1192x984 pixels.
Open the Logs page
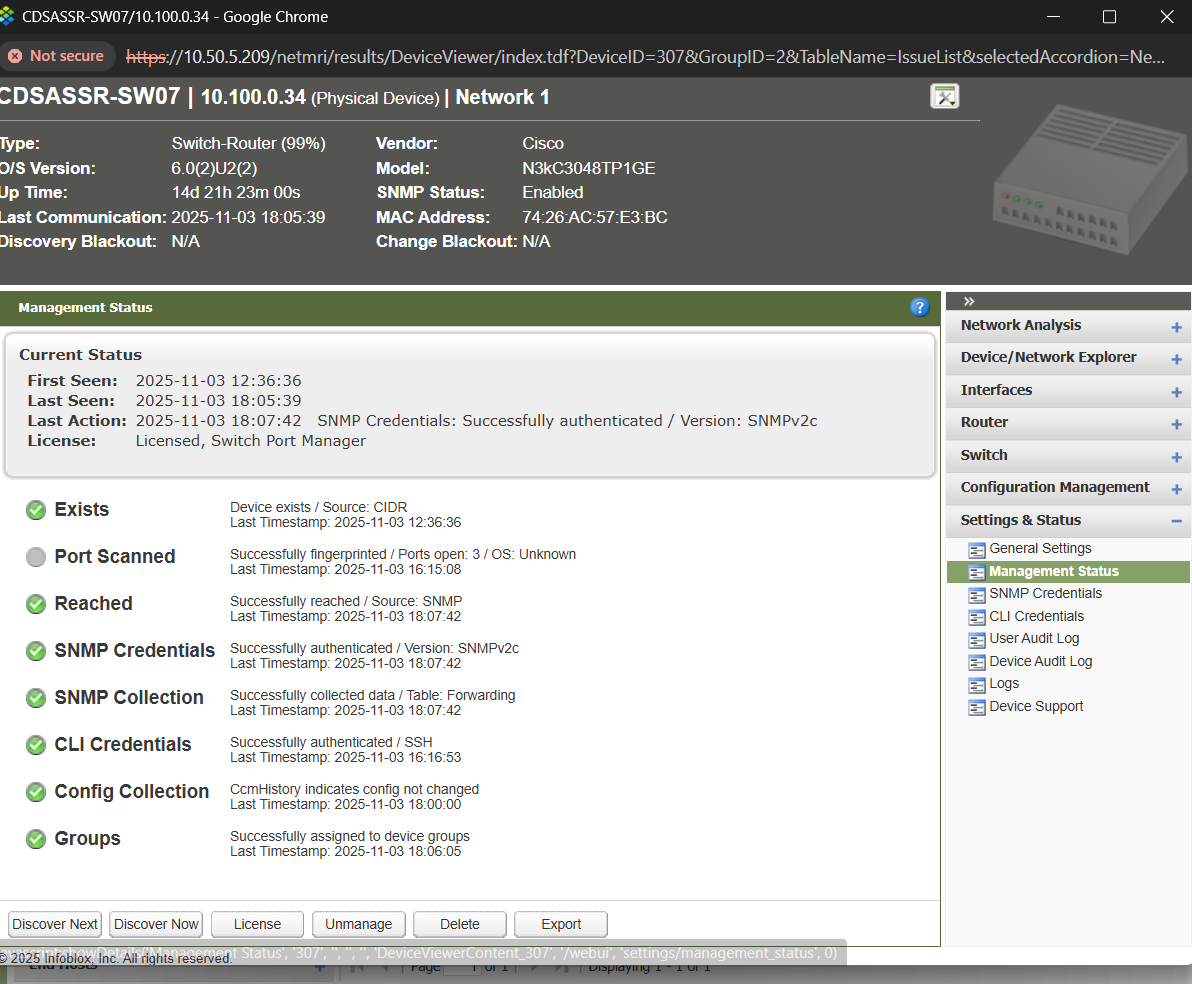1003,684
